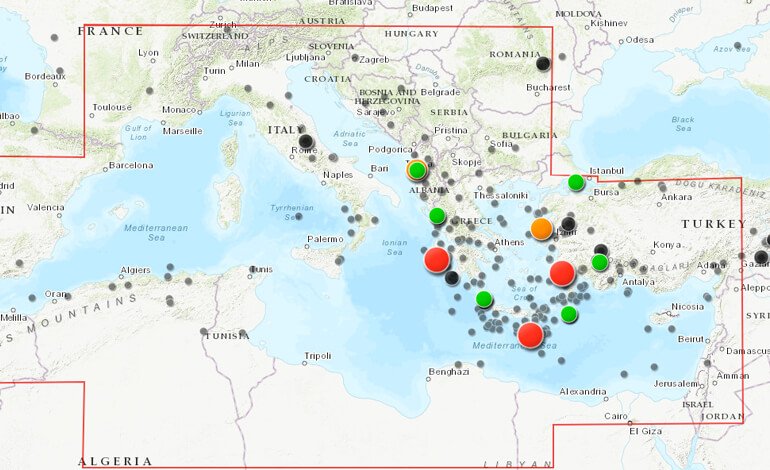Select the green marker in southwestern Turkey
The image size is (770, 470).
(600, 262)
